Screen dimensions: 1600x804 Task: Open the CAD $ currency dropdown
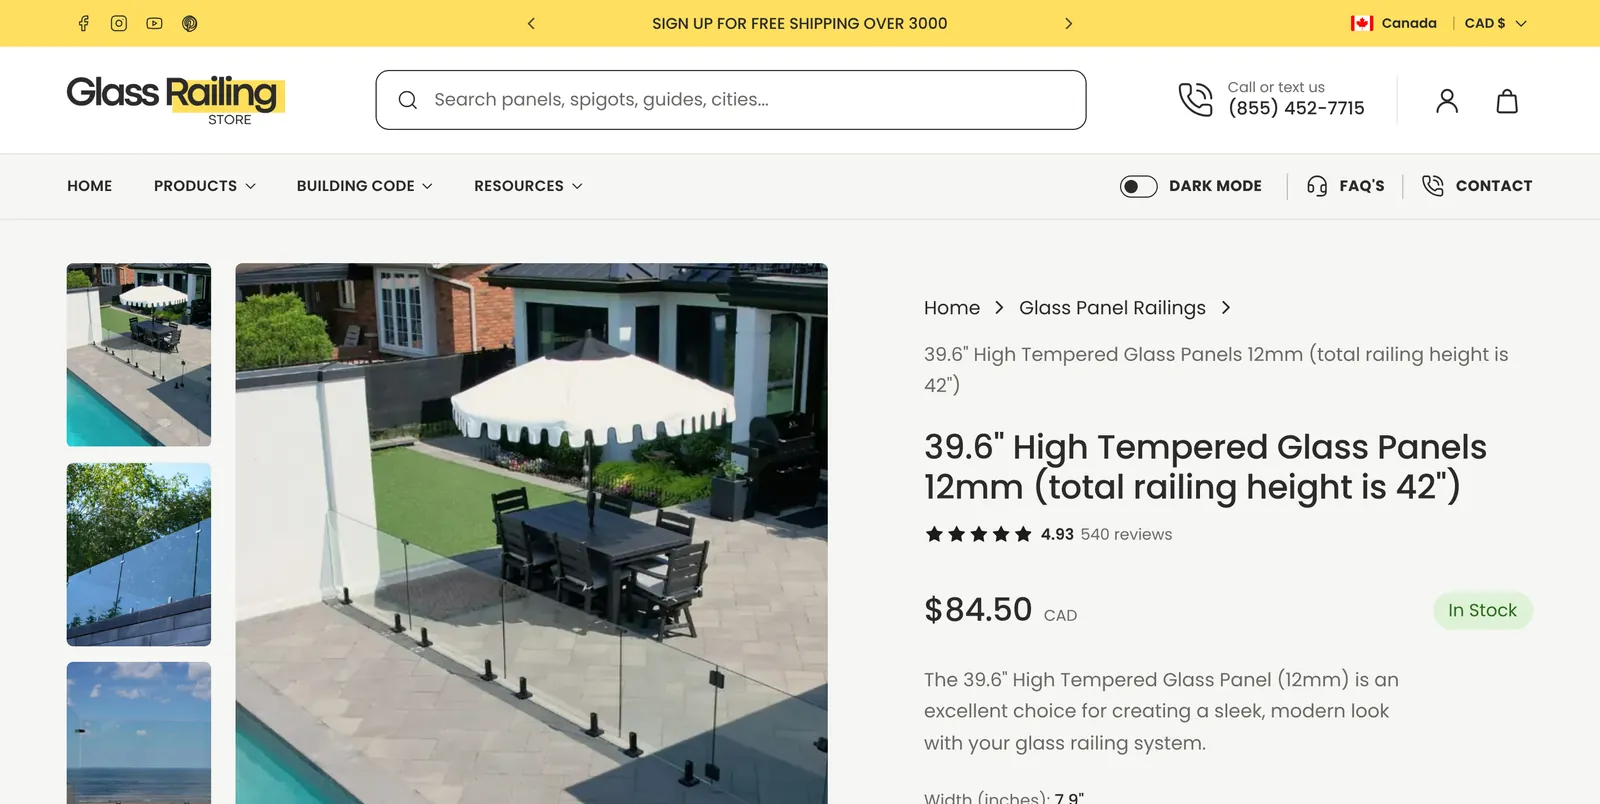click(x=1495, y=23)
